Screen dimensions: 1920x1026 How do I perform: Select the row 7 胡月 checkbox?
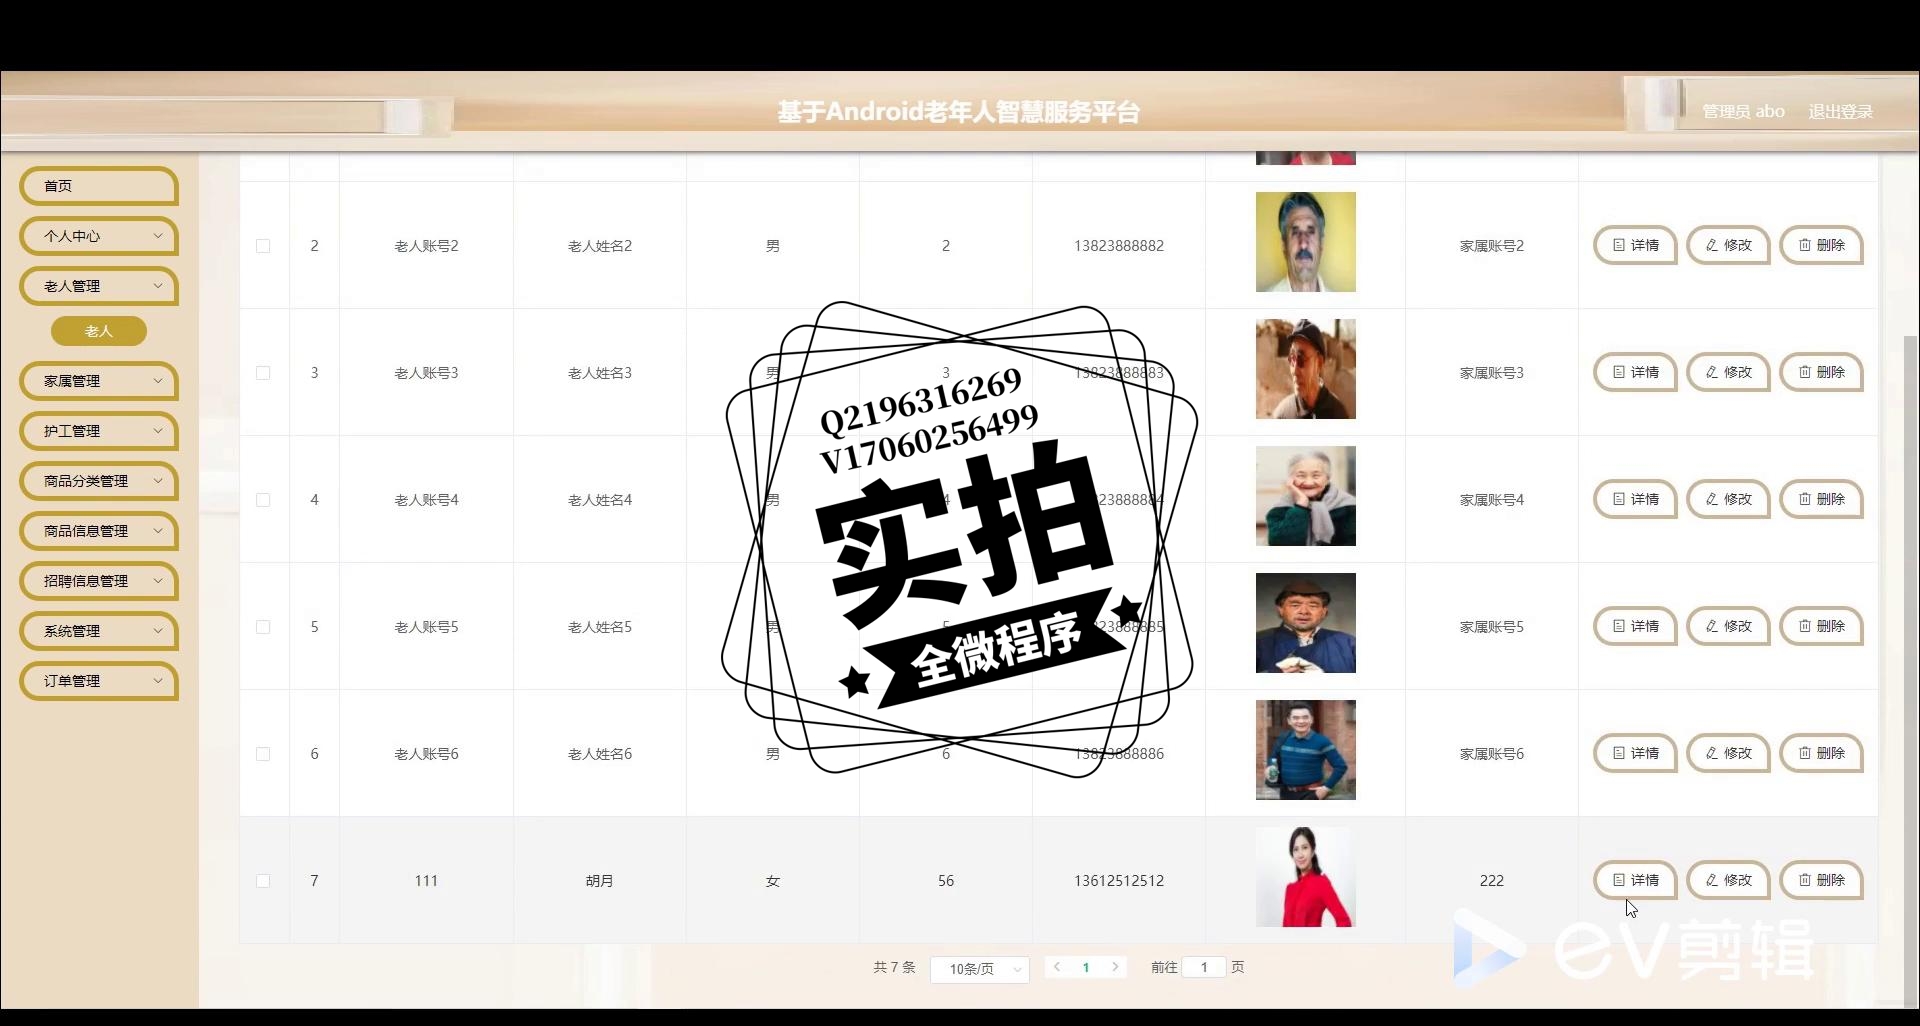[x=263, y=881]
